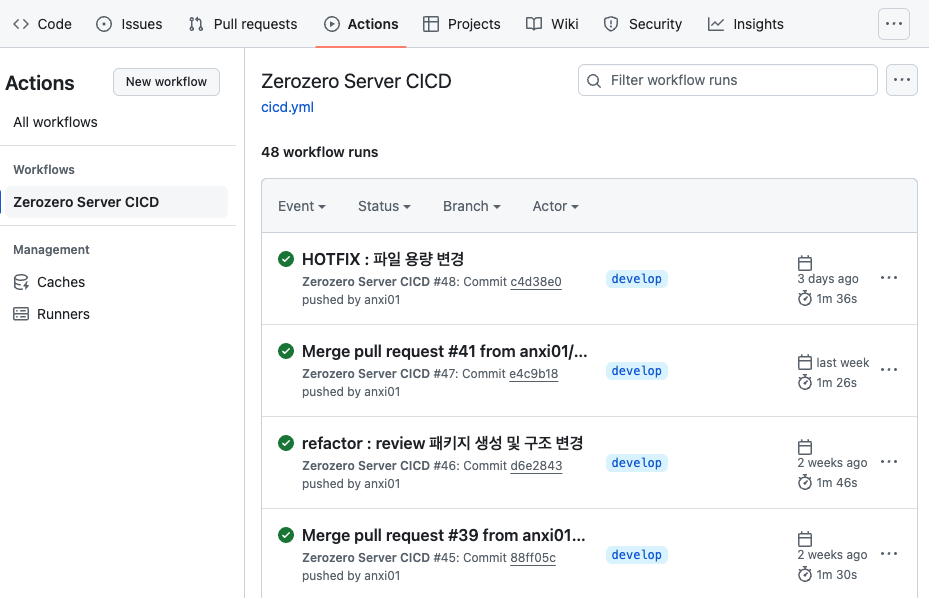Expand the Branch filter dropdown
This screenshot has width=929, height=598.
472,206
